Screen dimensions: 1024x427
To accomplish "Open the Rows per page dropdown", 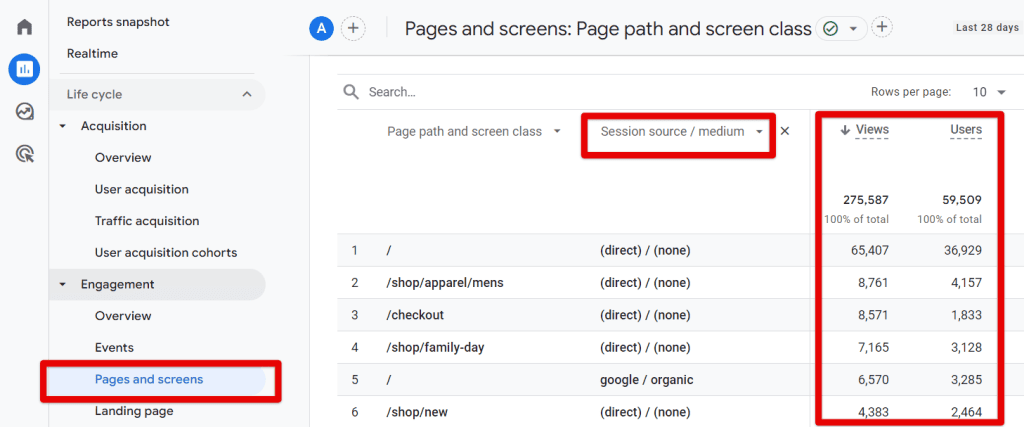I will pos(989,92).
